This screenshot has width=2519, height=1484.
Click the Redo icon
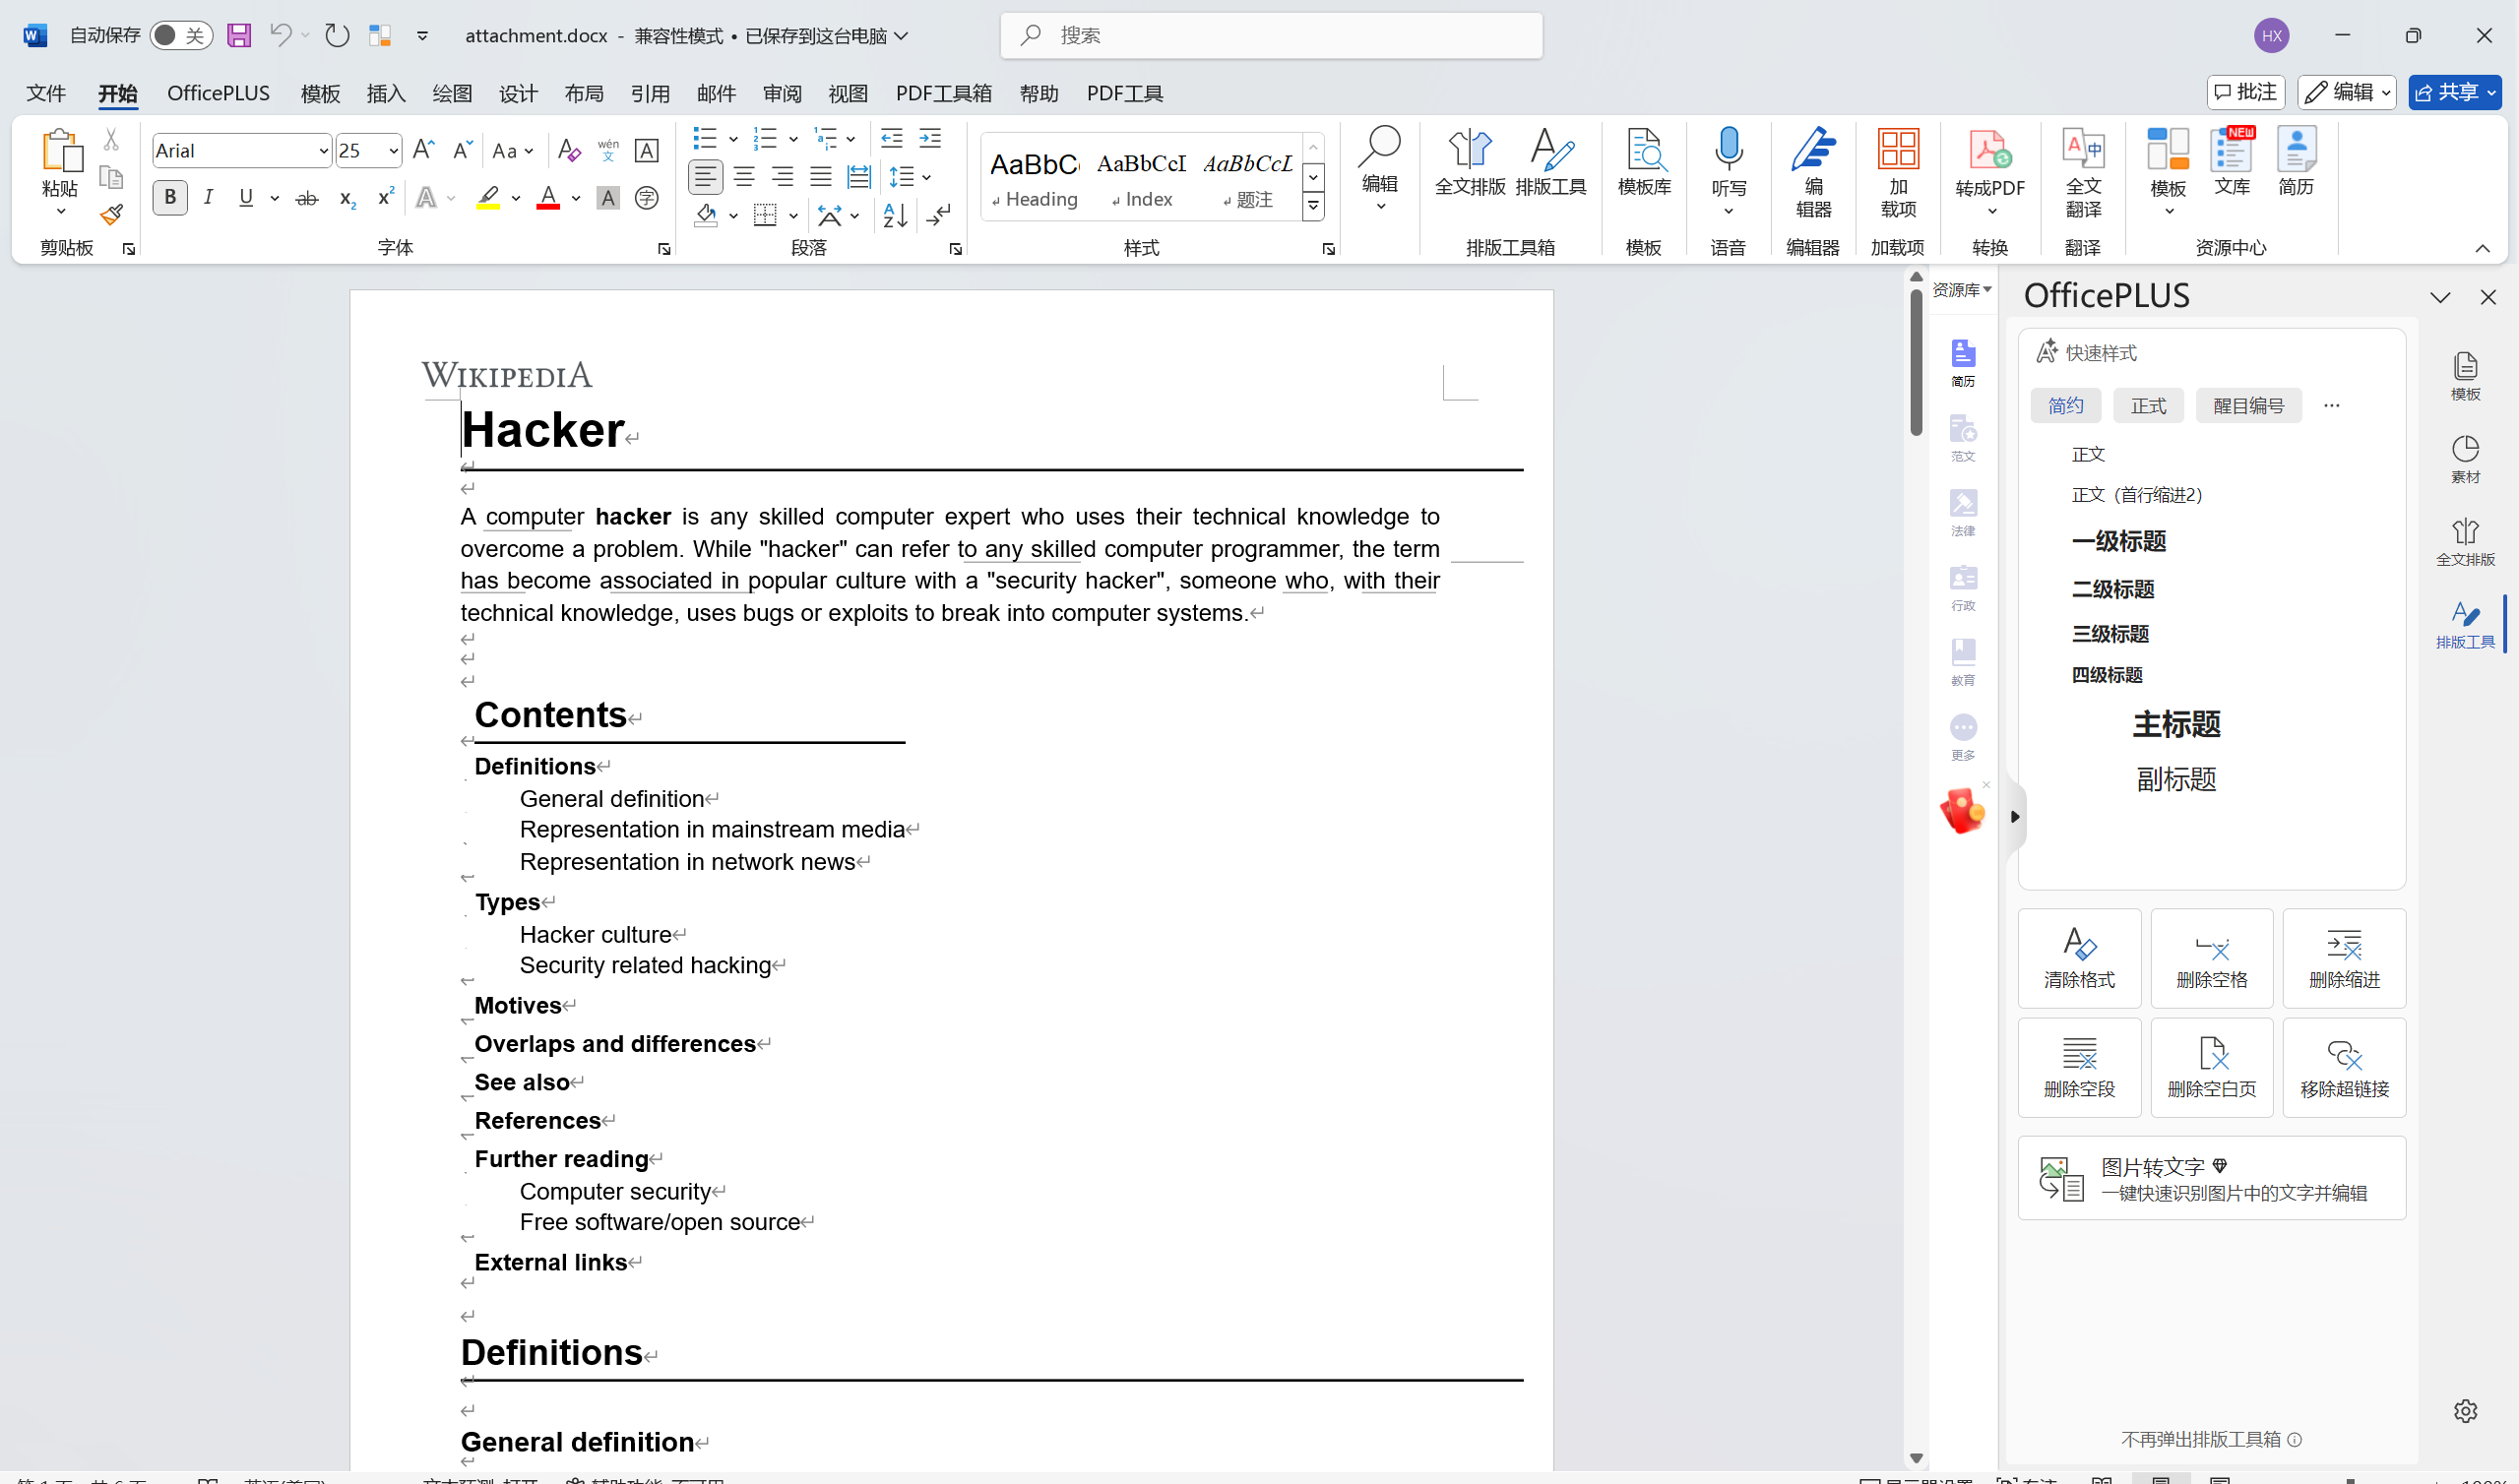pyautogui.click(x=337, y=36)
